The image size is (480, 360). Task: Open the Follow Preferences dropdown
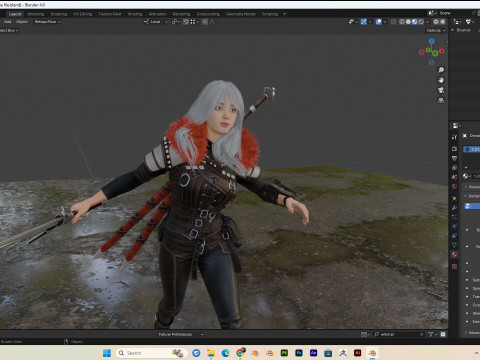click(x=180, y=334)
